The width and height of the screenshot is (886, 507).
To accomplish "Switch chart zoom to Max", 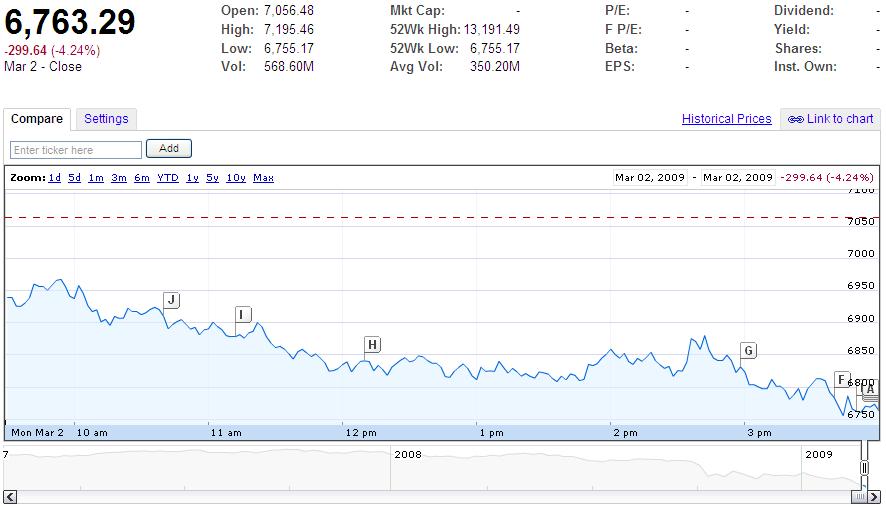I will click(x=263, y=178).
